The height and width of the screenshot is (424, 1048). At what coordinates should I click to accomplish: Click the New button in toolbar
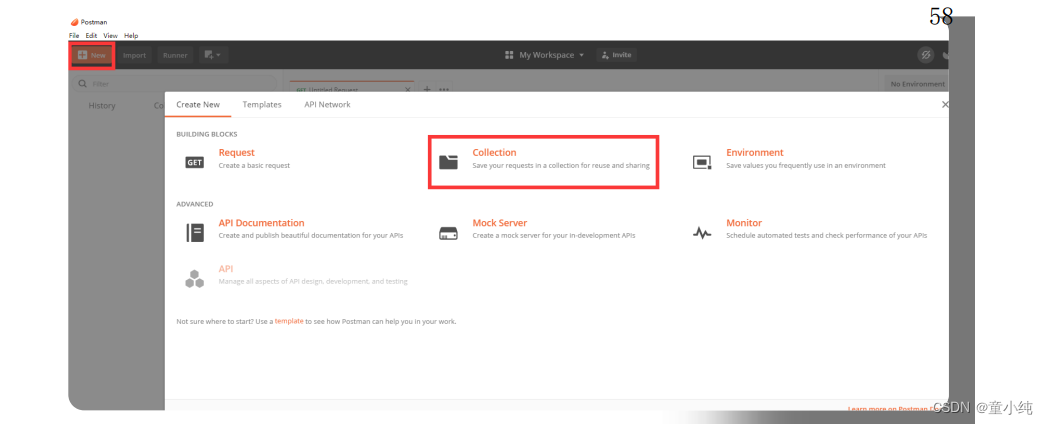92,55
